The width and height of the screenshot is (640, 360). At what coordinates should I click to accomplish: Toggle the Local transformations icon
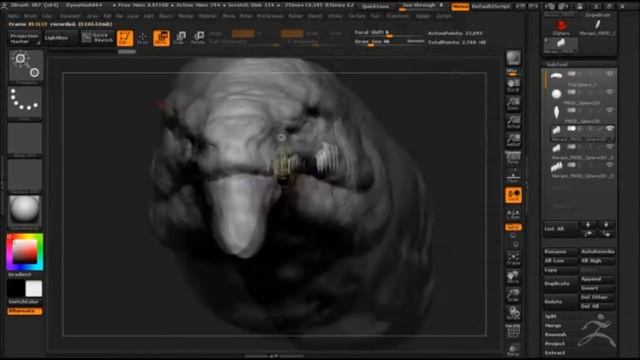(513, 195)
